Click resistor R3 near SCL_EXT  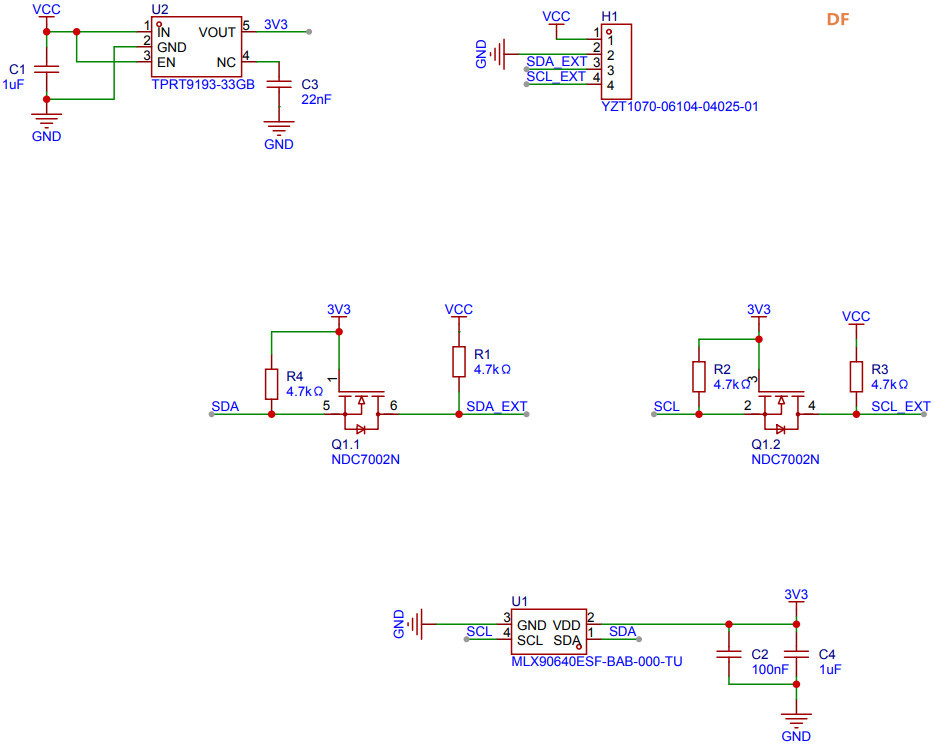[x=856, y=377]
